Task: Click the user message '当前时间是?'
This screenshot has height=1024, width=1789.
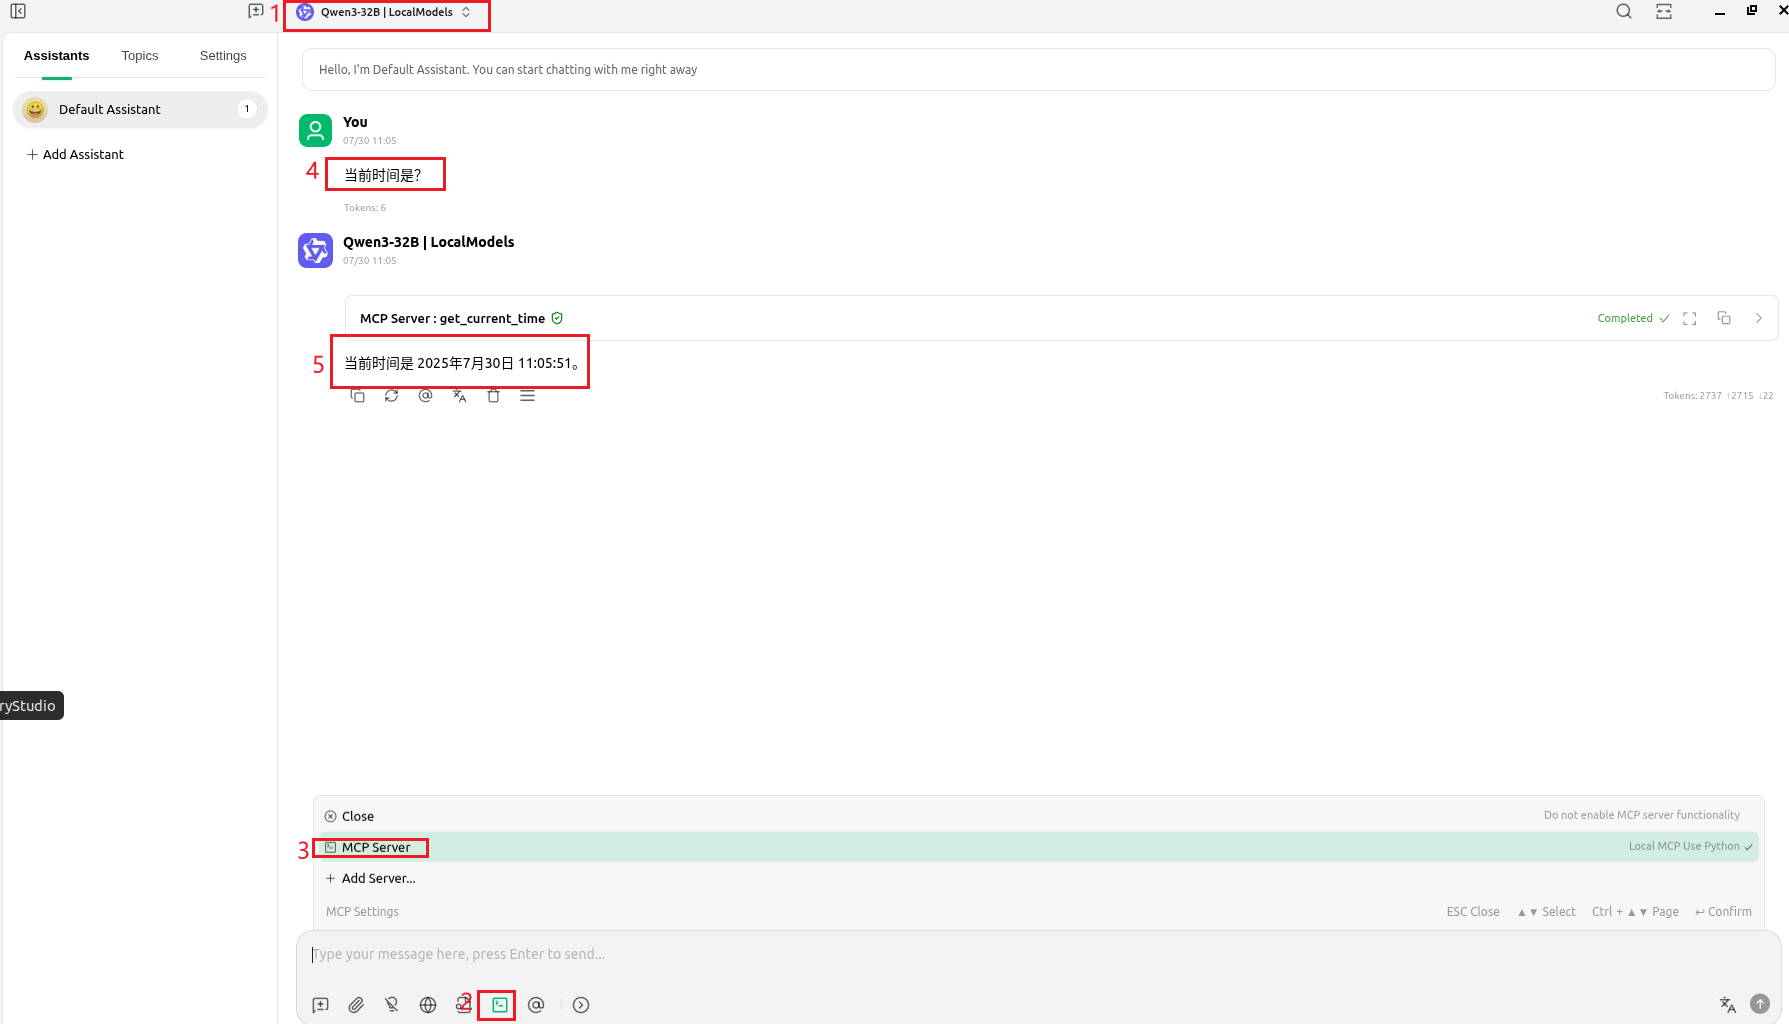Action: [x=383, y=175]
